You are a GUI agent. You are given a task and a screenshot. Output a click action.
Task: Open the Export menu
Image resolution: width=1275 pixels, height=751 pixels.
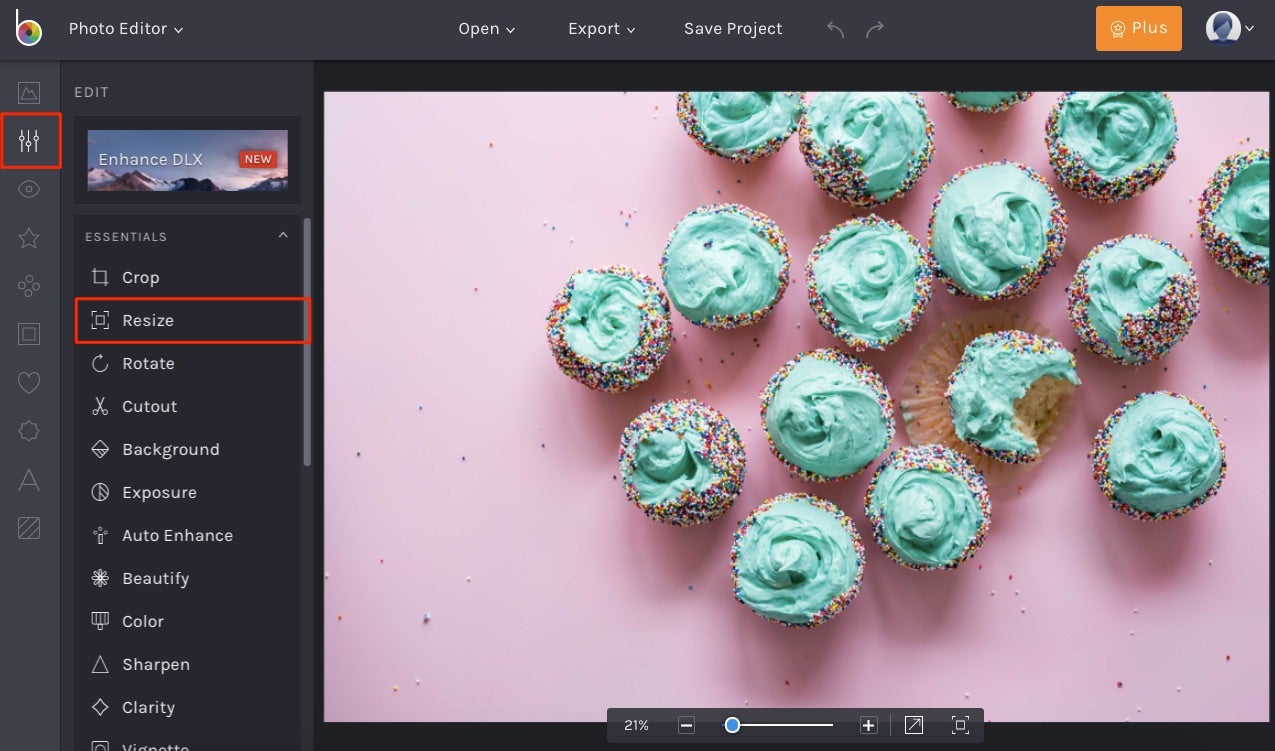(600, 28)
